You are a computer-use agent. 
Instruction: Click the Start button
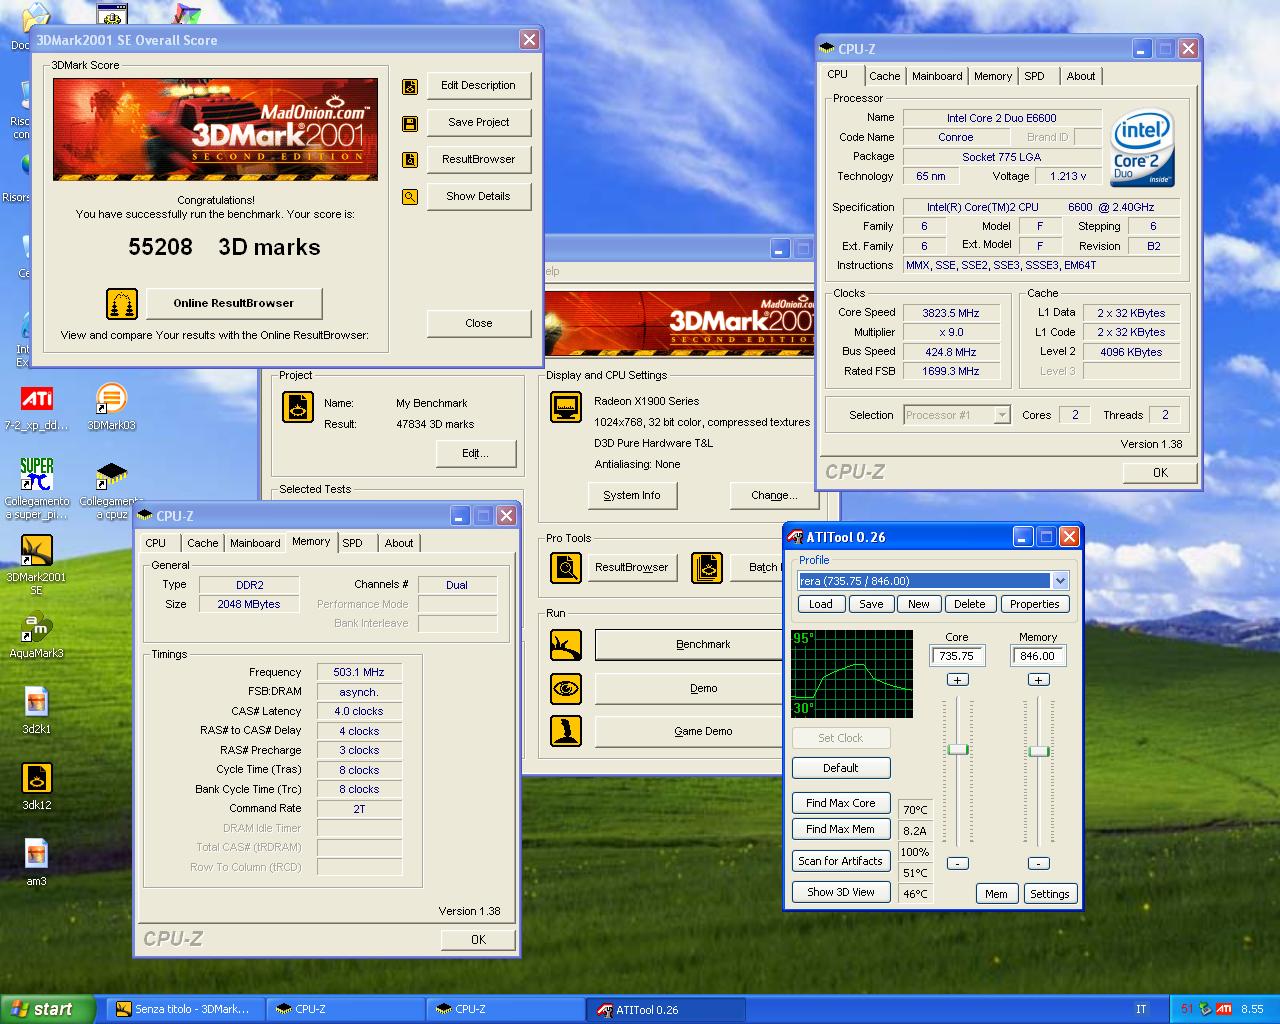point(47,1009)
